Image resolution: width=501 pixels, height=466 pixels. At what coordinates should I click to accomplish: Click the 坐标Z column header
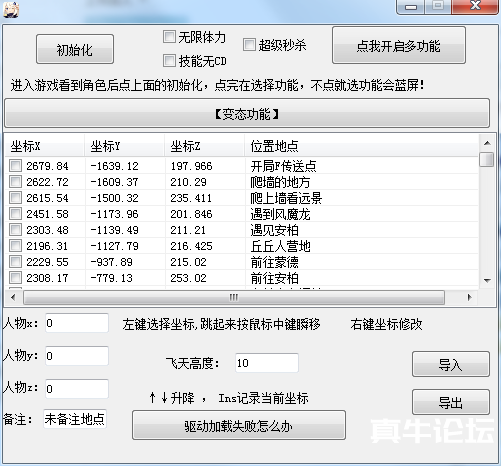204,146
